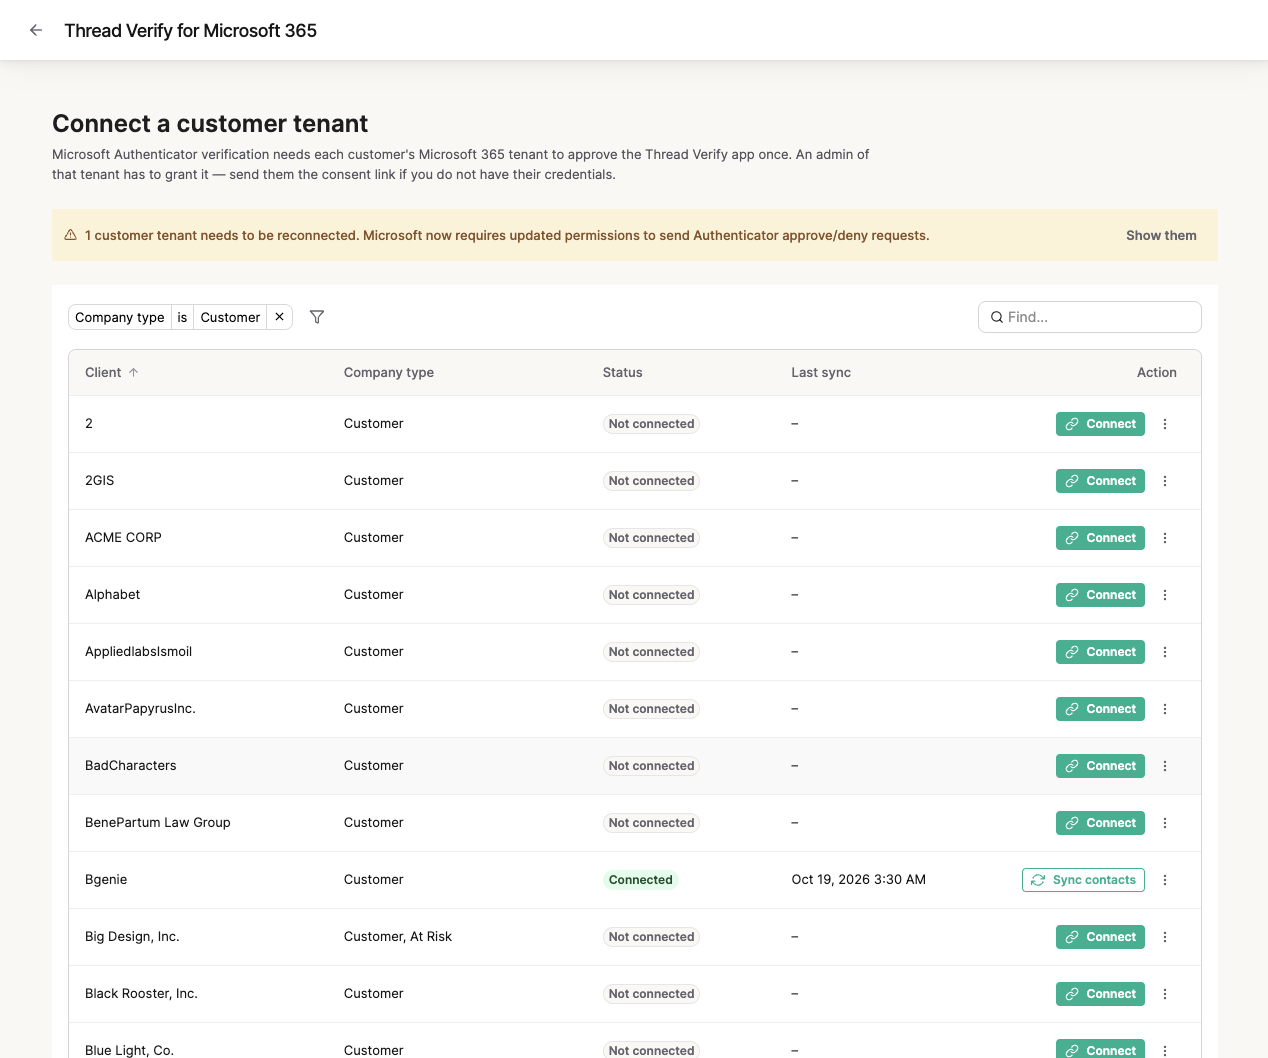Change the filter's Company type field
Screen dimensions: 1268x1058
tap(120, 317)
